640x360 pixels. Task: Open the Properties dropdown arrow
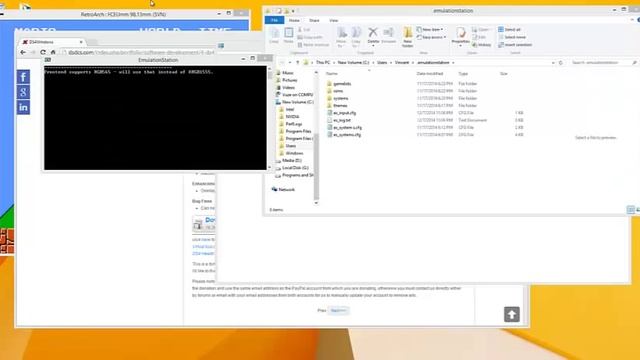click(x=461, y=45)
